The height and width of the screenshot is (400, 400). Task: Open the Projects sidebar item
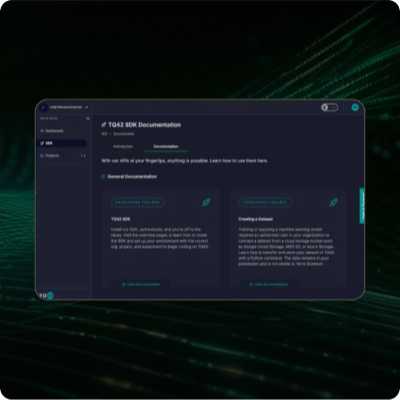(x=62, y=156)
